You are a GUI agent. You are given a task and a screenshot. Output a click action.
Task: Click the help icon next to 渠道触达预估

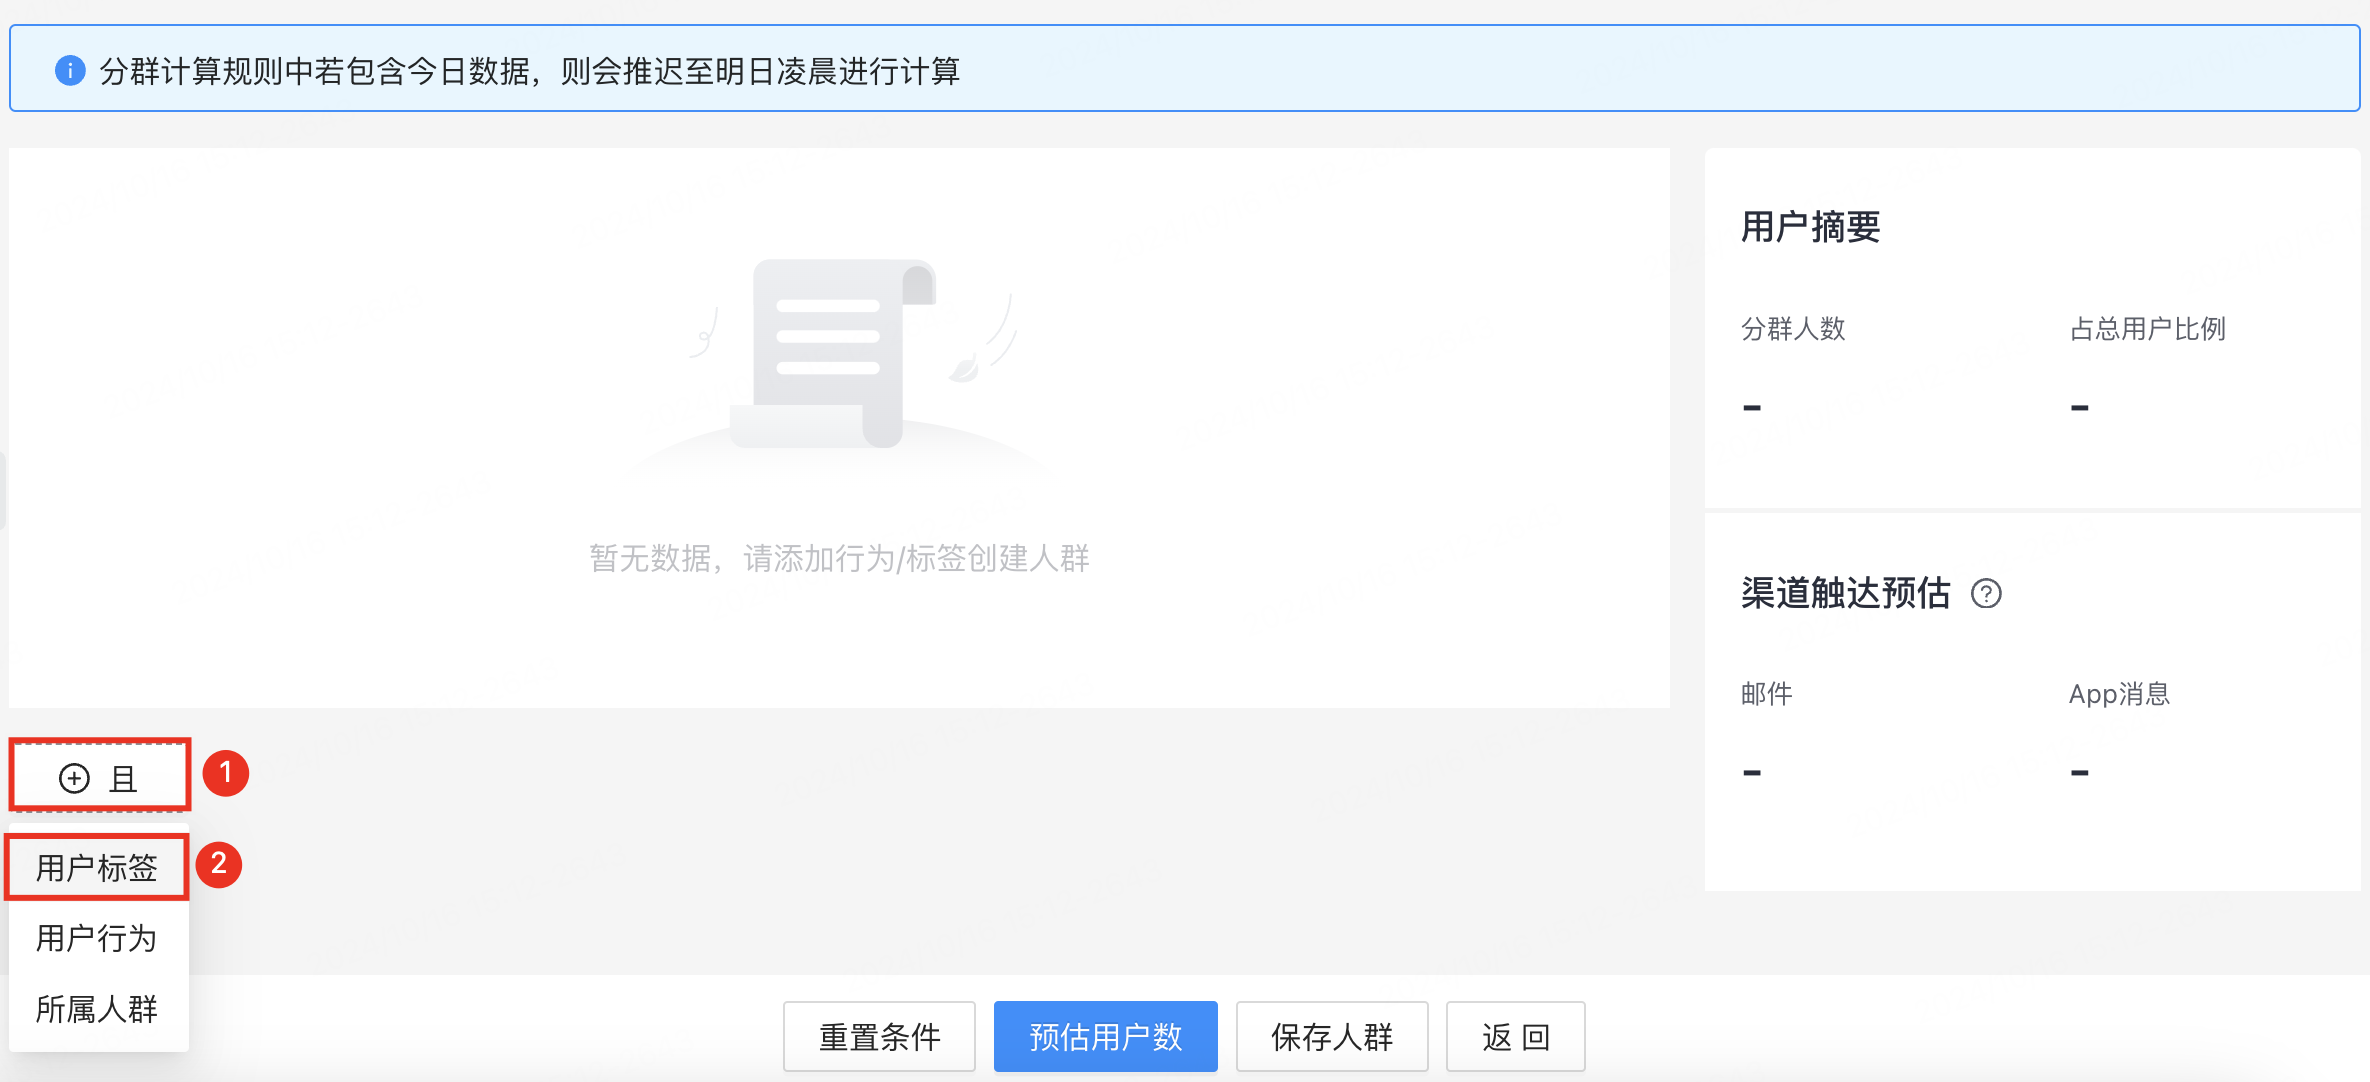pyautogui.click(x=1986, y=594)
